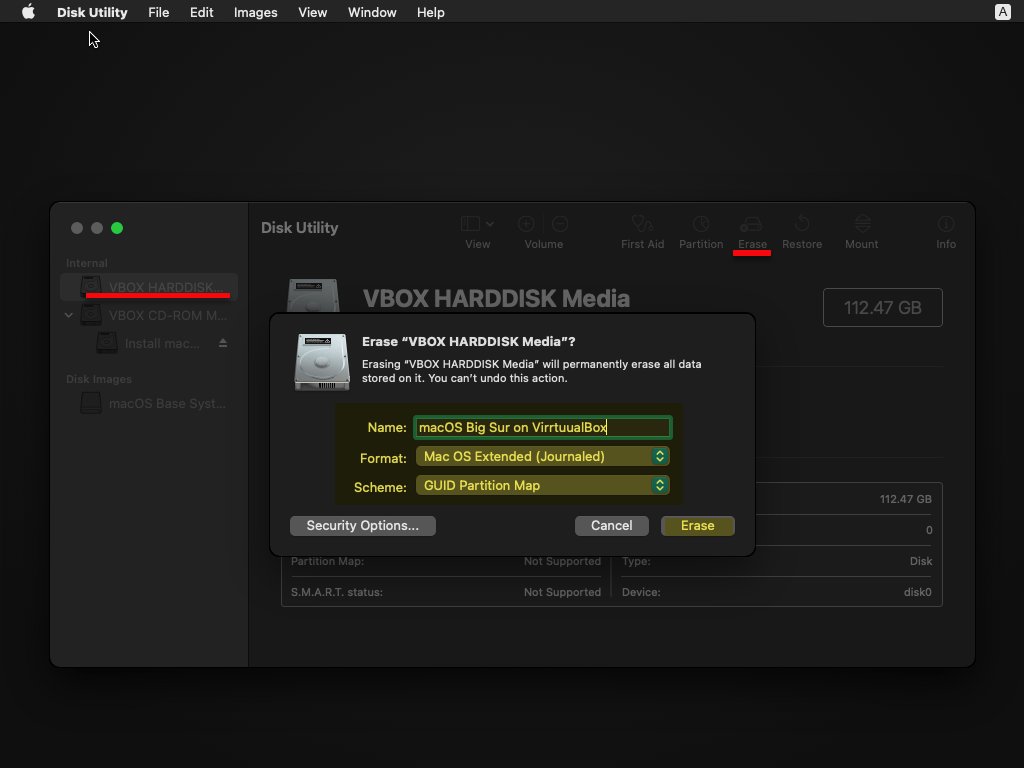Open the Scheme dropdown menu
The height and width of the screenshot is (768, 1024).
pos(542,485)
